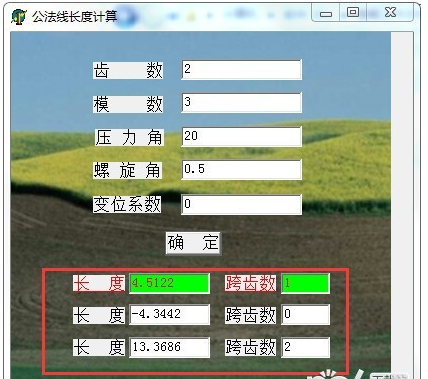Click the app icon in title bar

(x=19, y=16)
